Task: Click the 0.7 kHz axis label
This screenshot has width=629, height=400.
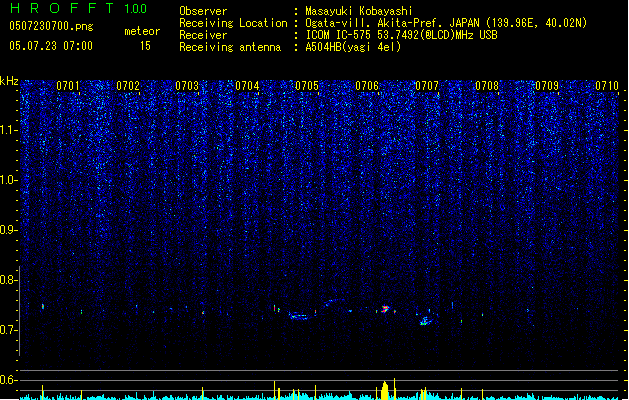Action: (x=8, y=330)
